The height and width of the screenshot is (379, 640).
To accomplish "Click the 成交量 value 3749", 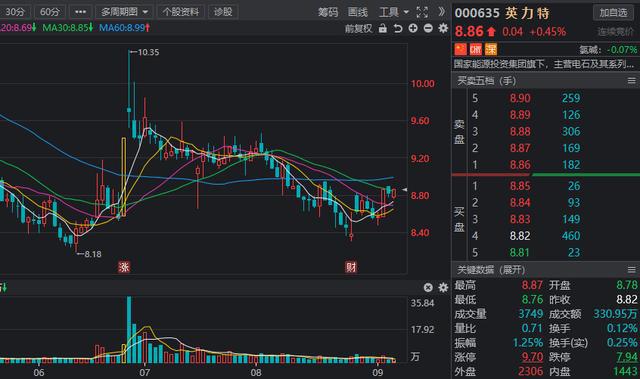I will pyautogui.click(x=531, y=313).
